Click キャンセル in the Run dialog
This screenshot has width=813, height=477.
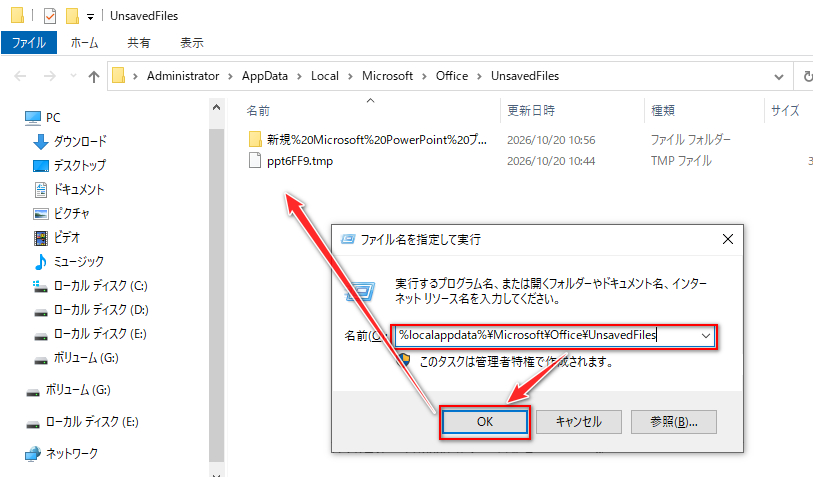tap(579, 422)
